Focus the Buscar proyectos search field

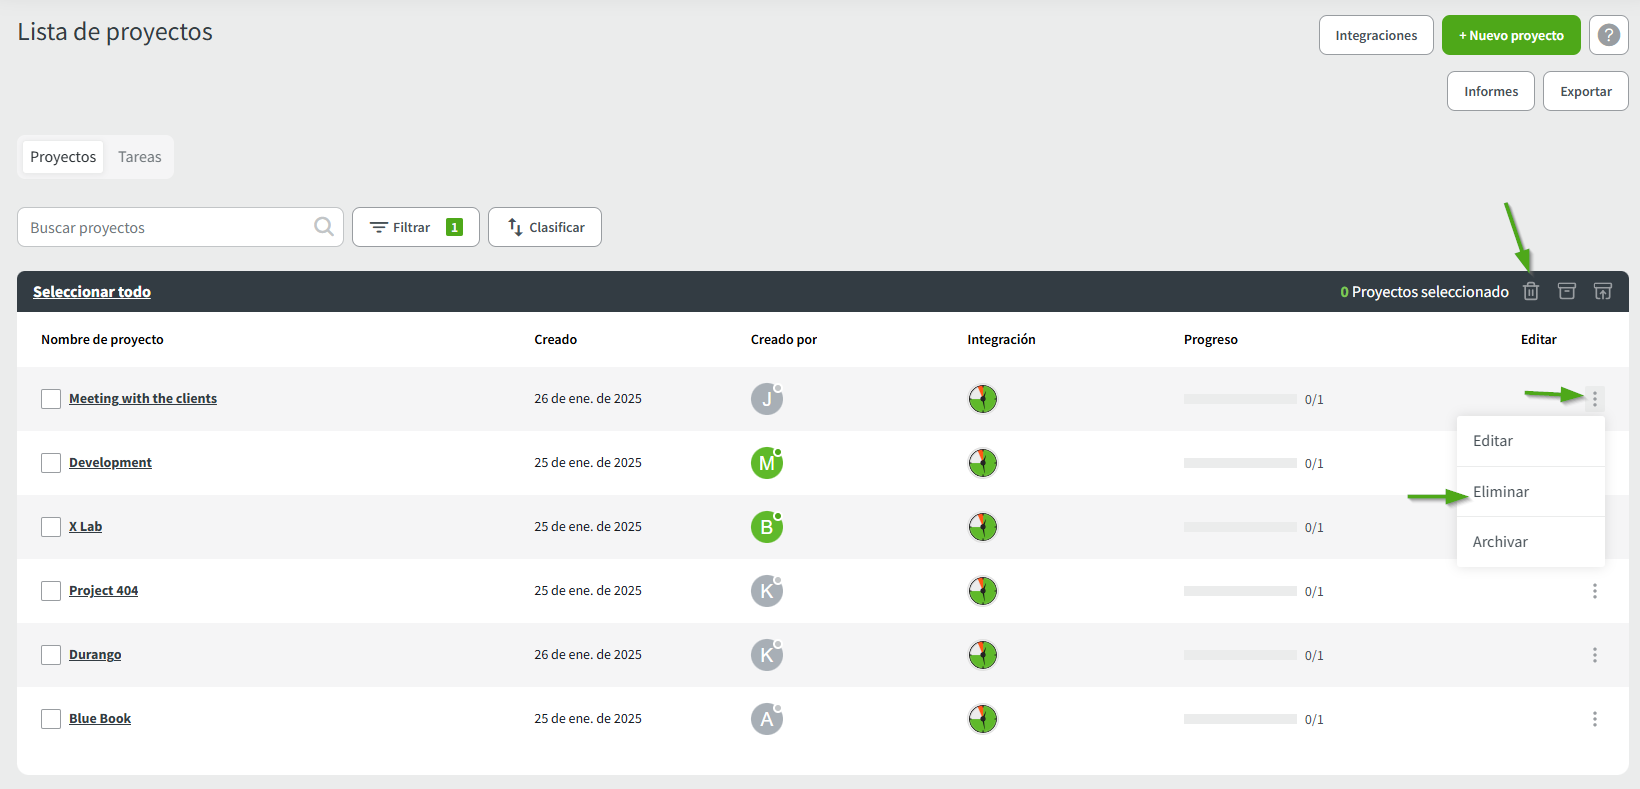coord(165,227)
